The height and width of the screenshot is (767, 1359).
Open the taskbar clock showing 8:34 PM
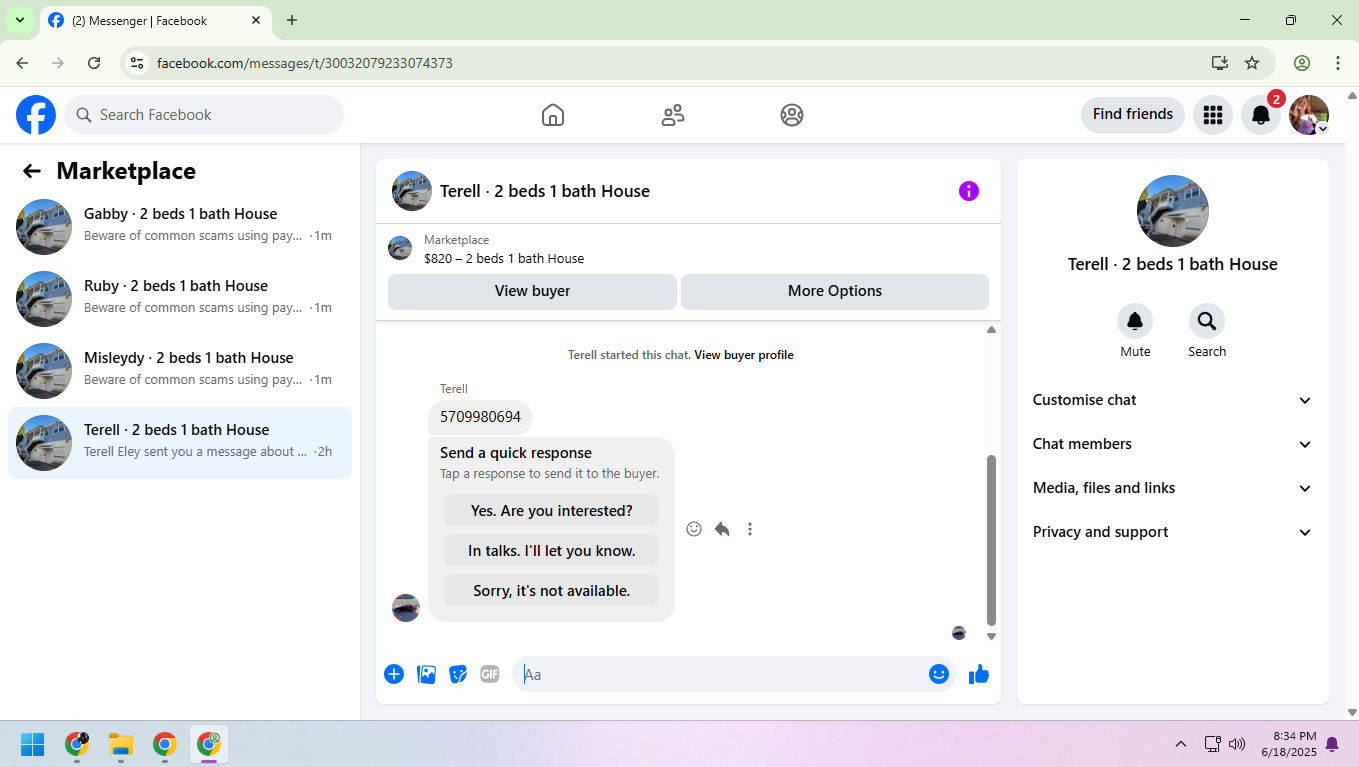coord(1288,744)
